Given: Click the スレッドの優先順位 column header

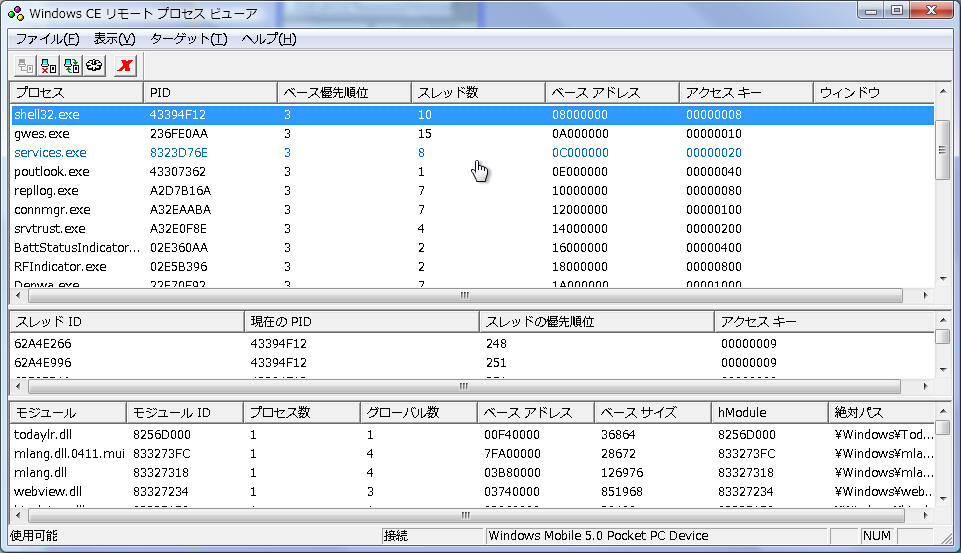Looking at the screenshot, I should (596, 322).
